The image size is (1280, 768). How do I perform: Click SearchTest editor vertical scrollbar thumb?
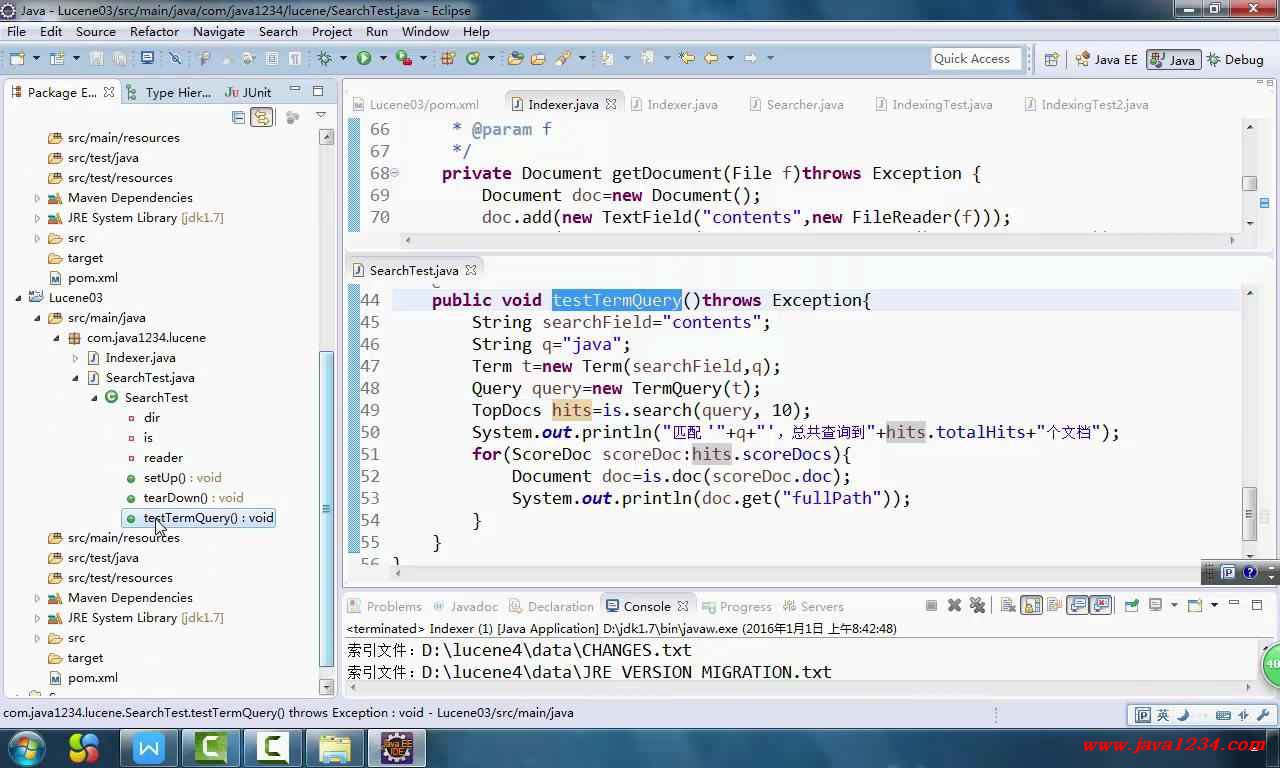click(1249, 513)
